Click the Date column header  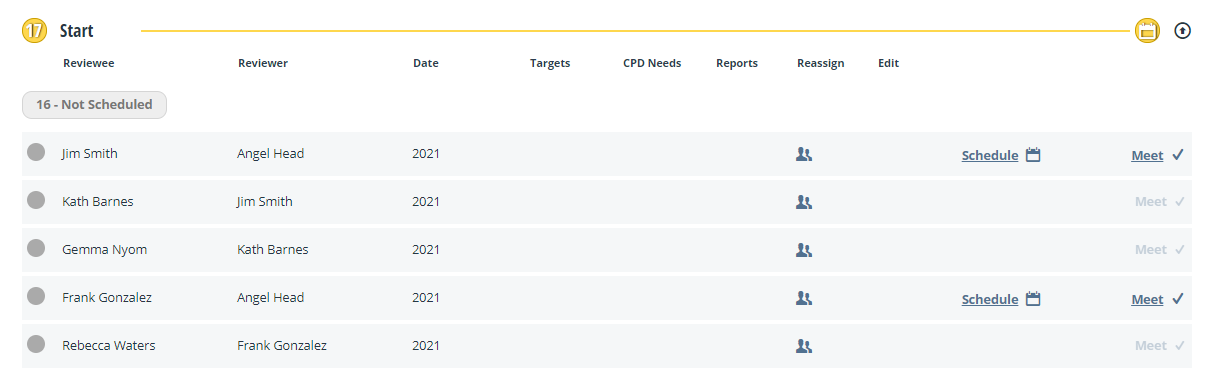426,63
